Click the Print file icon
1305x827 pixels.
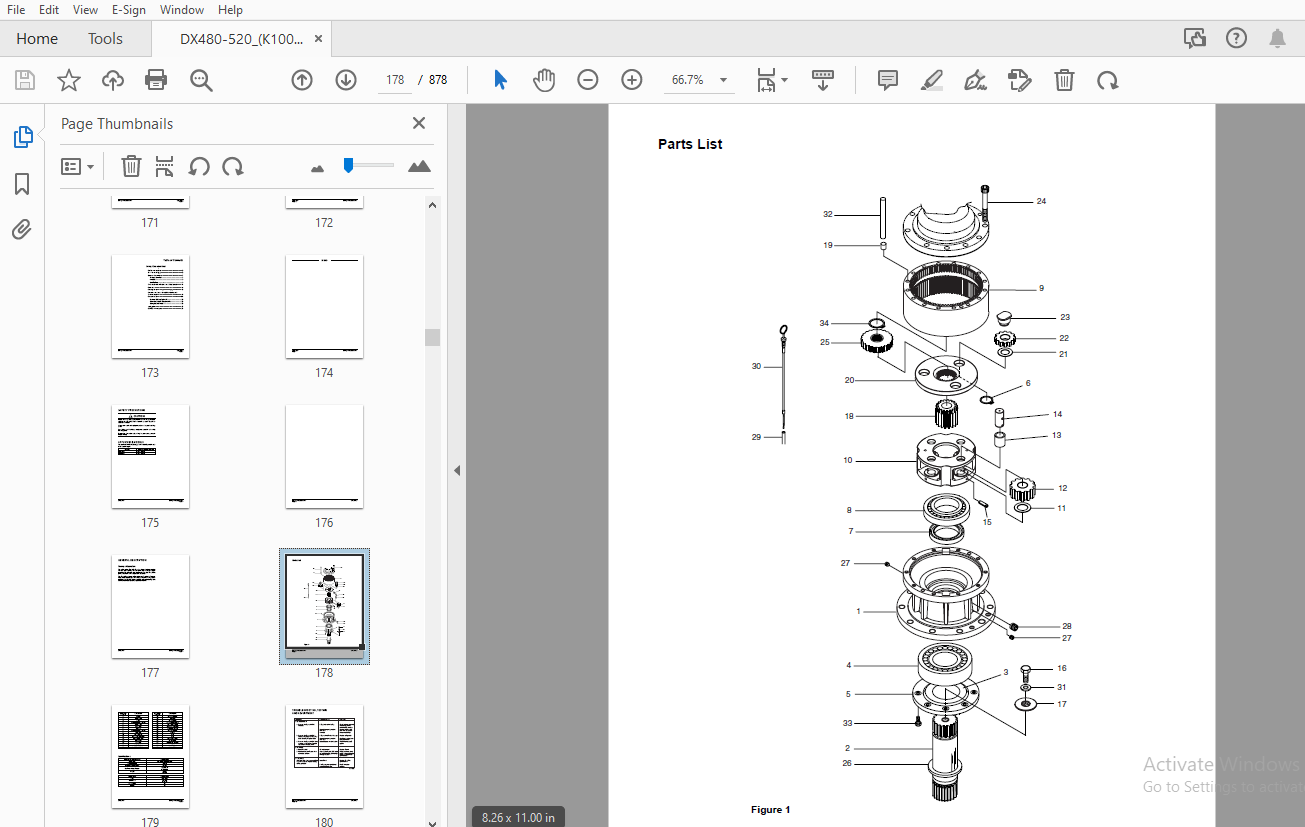tap(156, 80)
